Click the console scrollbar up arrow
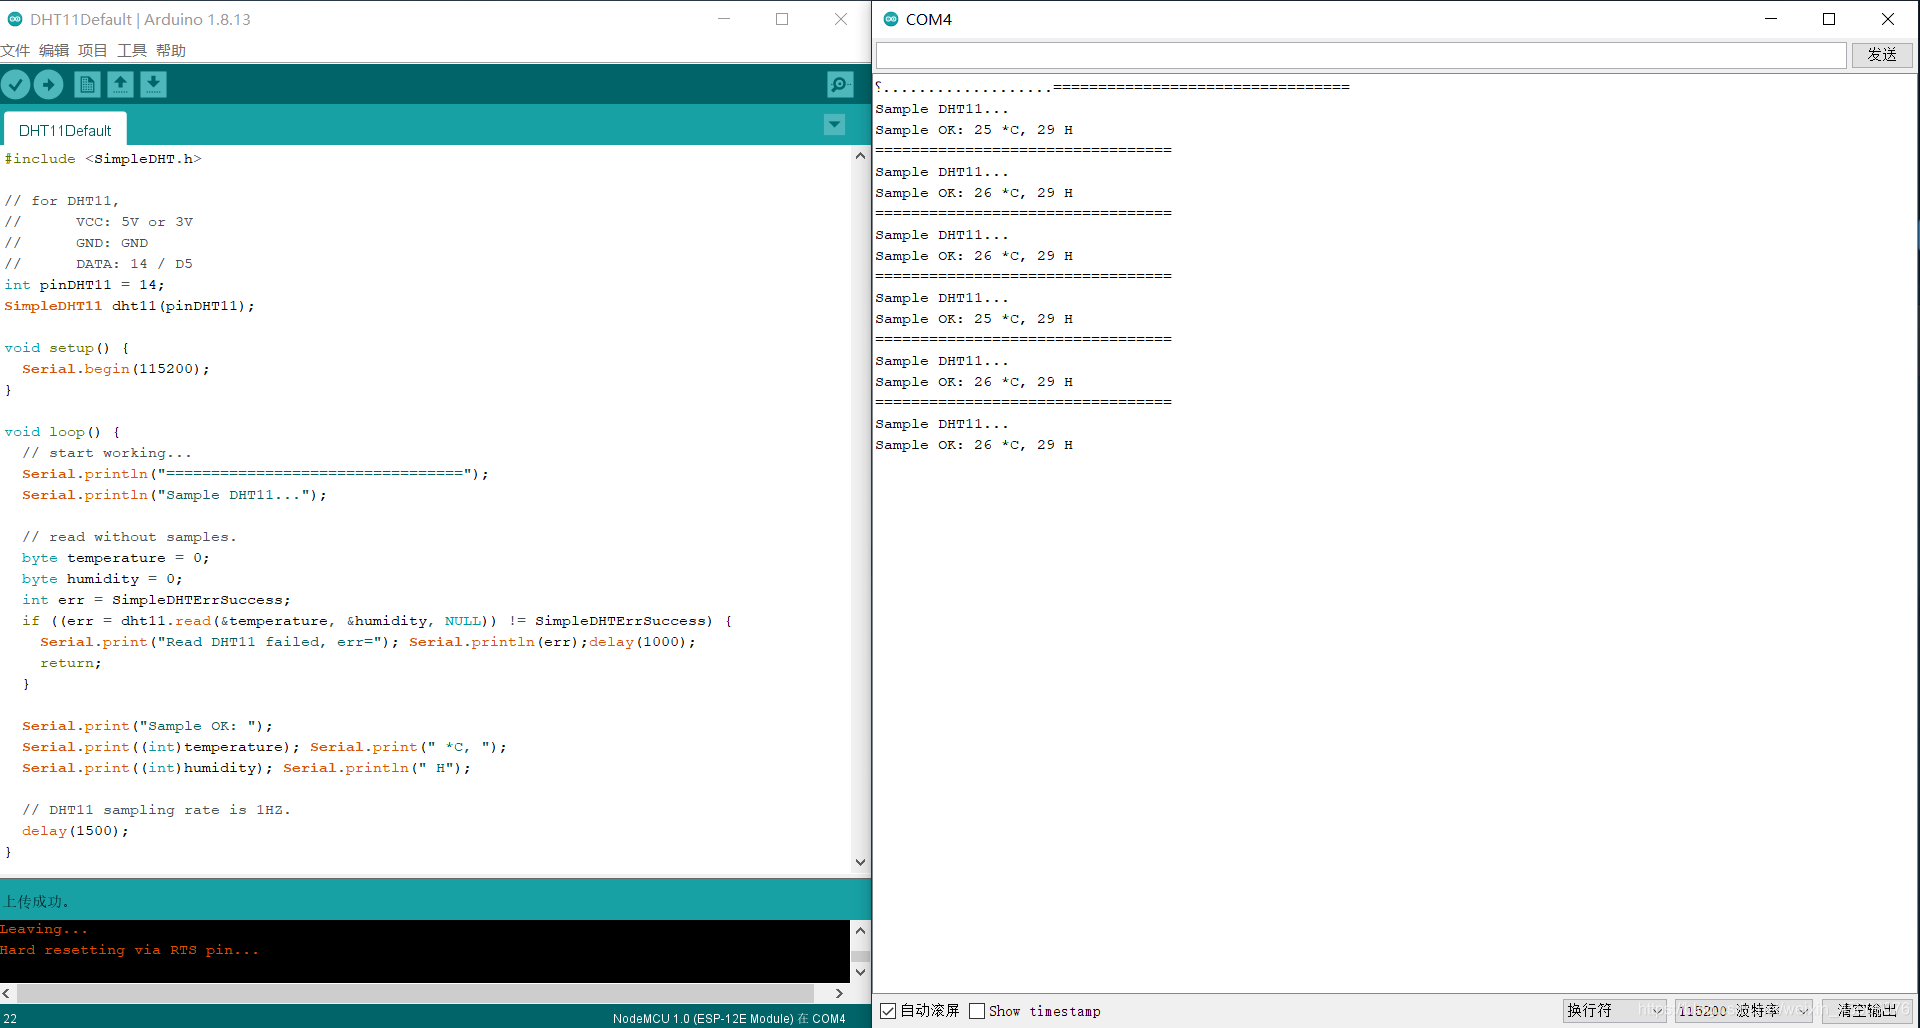Viewport: 1920px width, 1028px height. pos(860,930)
